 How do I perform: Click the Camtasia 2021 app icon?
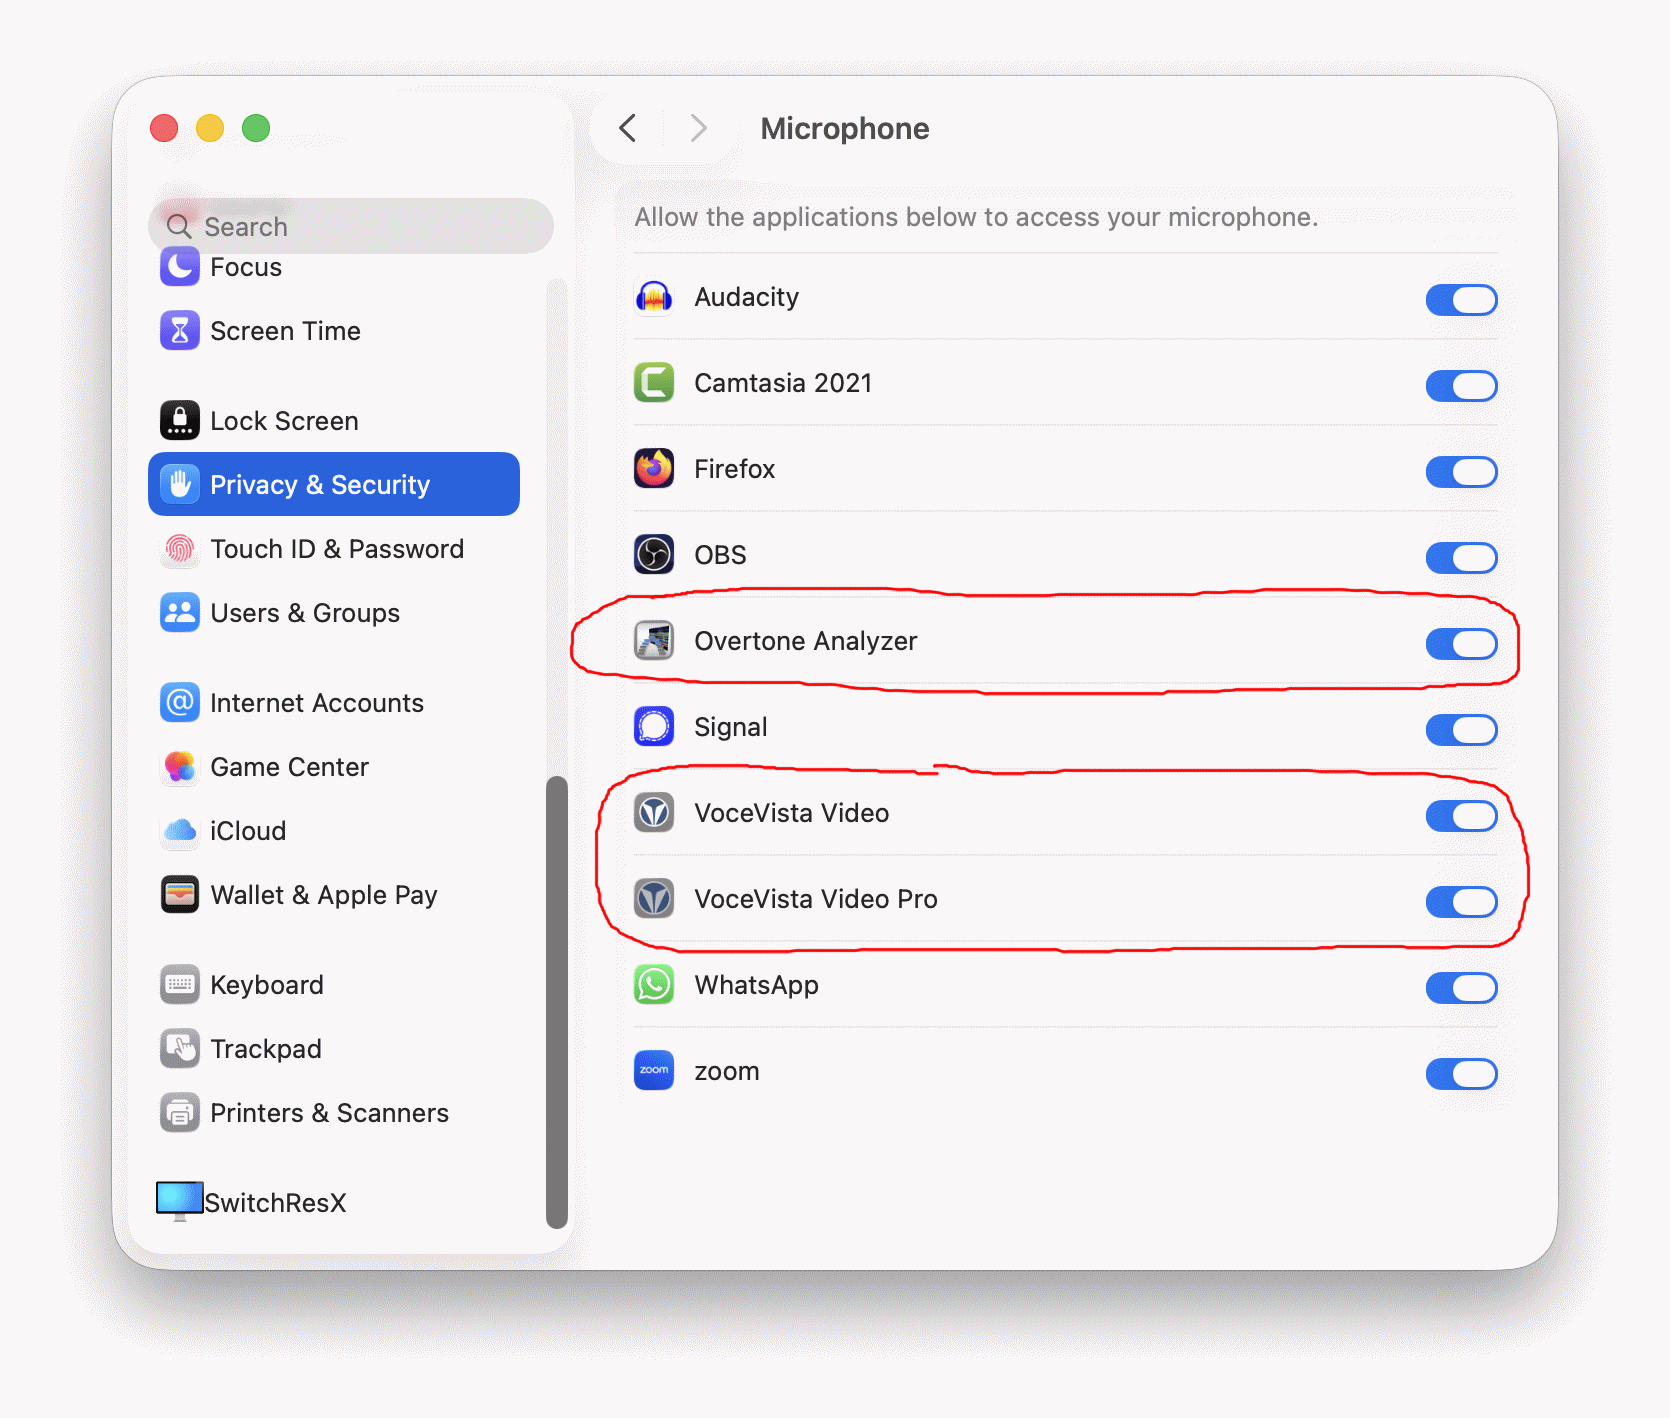[x=654, y=384]
